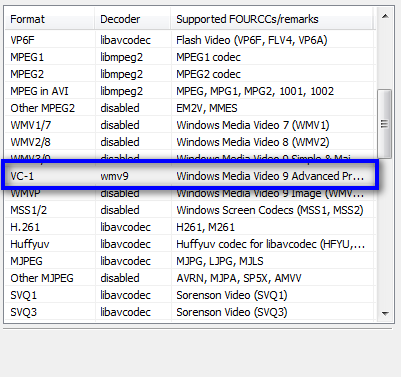Image resolution: width=401 pixels, height=377 pixels.
Task: Select the Other MPEG2 row
Action: tap(190, 108)
